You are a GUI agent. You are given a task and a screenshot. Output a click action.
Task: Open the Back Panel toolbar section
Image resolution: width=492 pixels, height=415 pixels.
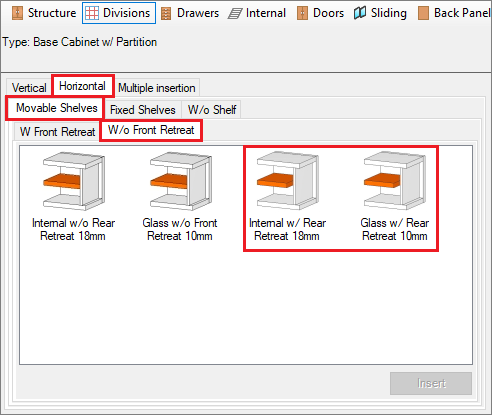point(454,13)
